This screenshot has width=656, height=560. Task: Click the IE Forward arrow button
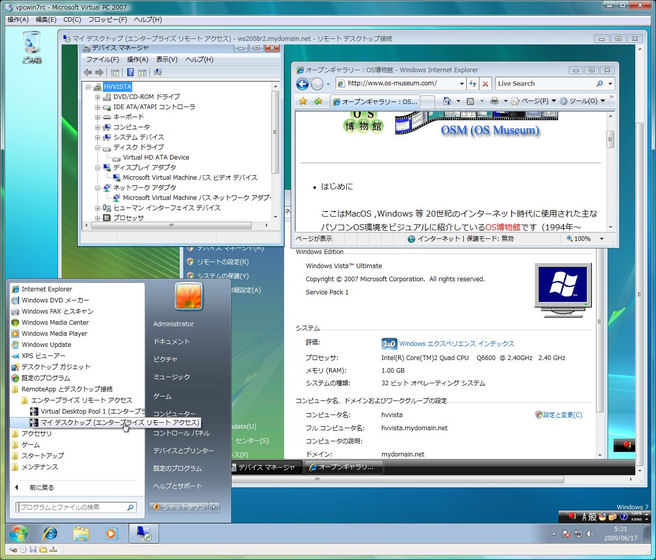pos(317,84)
